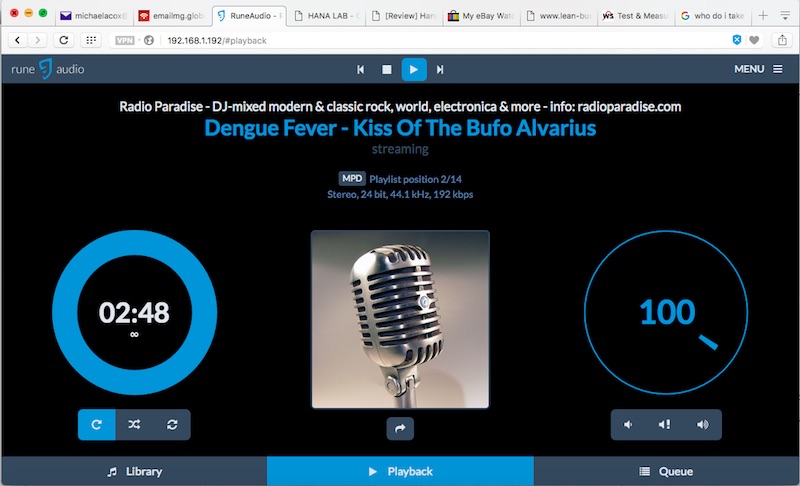Switch to the HANA LAB tab

327,16
